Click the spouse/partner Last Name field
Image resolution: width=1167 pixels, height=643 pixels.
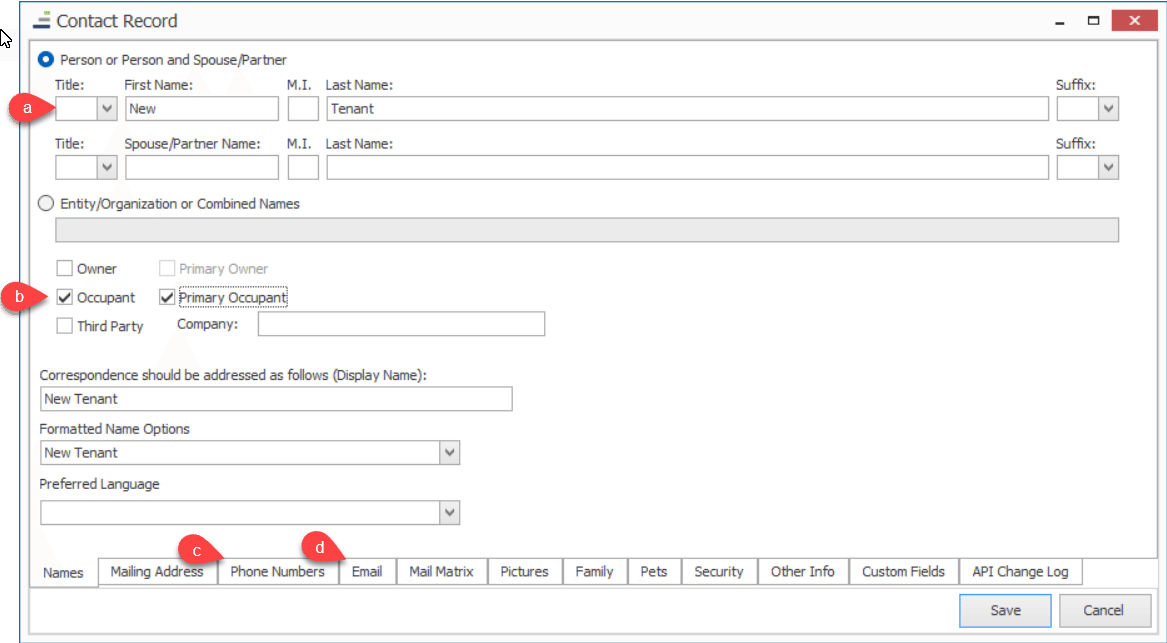point(688,167)
